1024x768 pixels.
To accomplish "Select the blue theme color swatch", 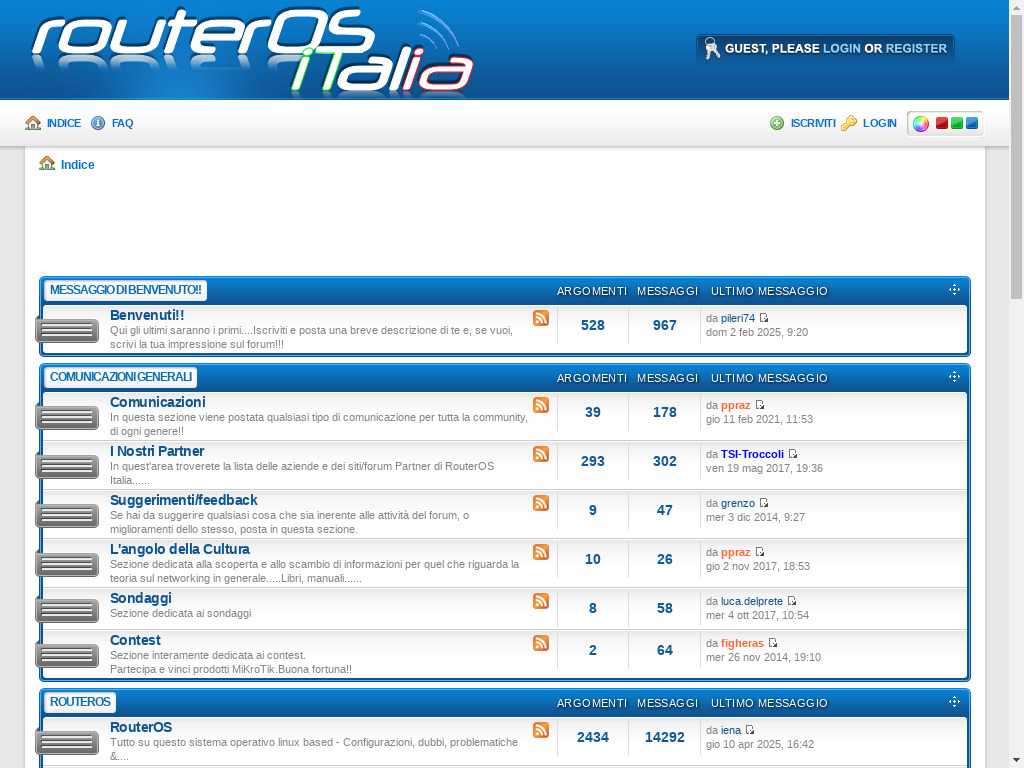I will 972,123.
